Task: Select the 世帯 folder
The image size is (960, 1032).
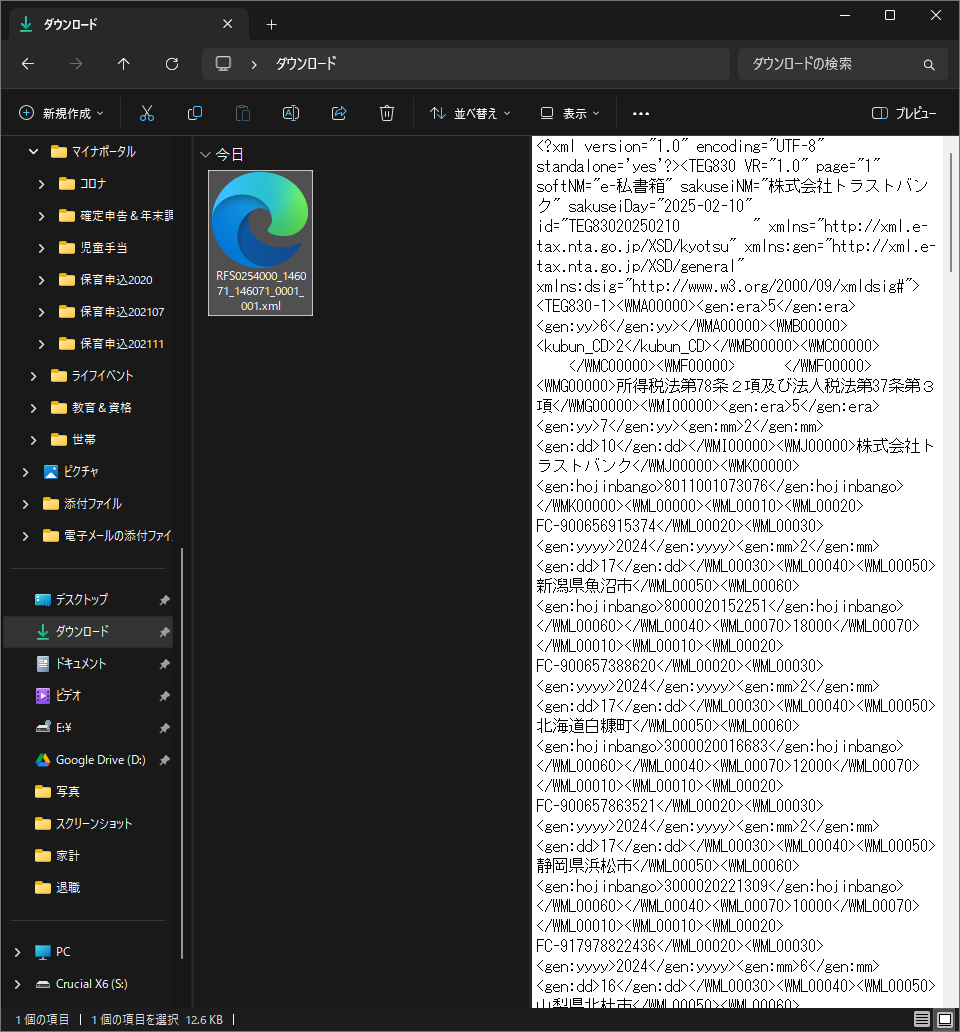Action: (x=84, y=440)
